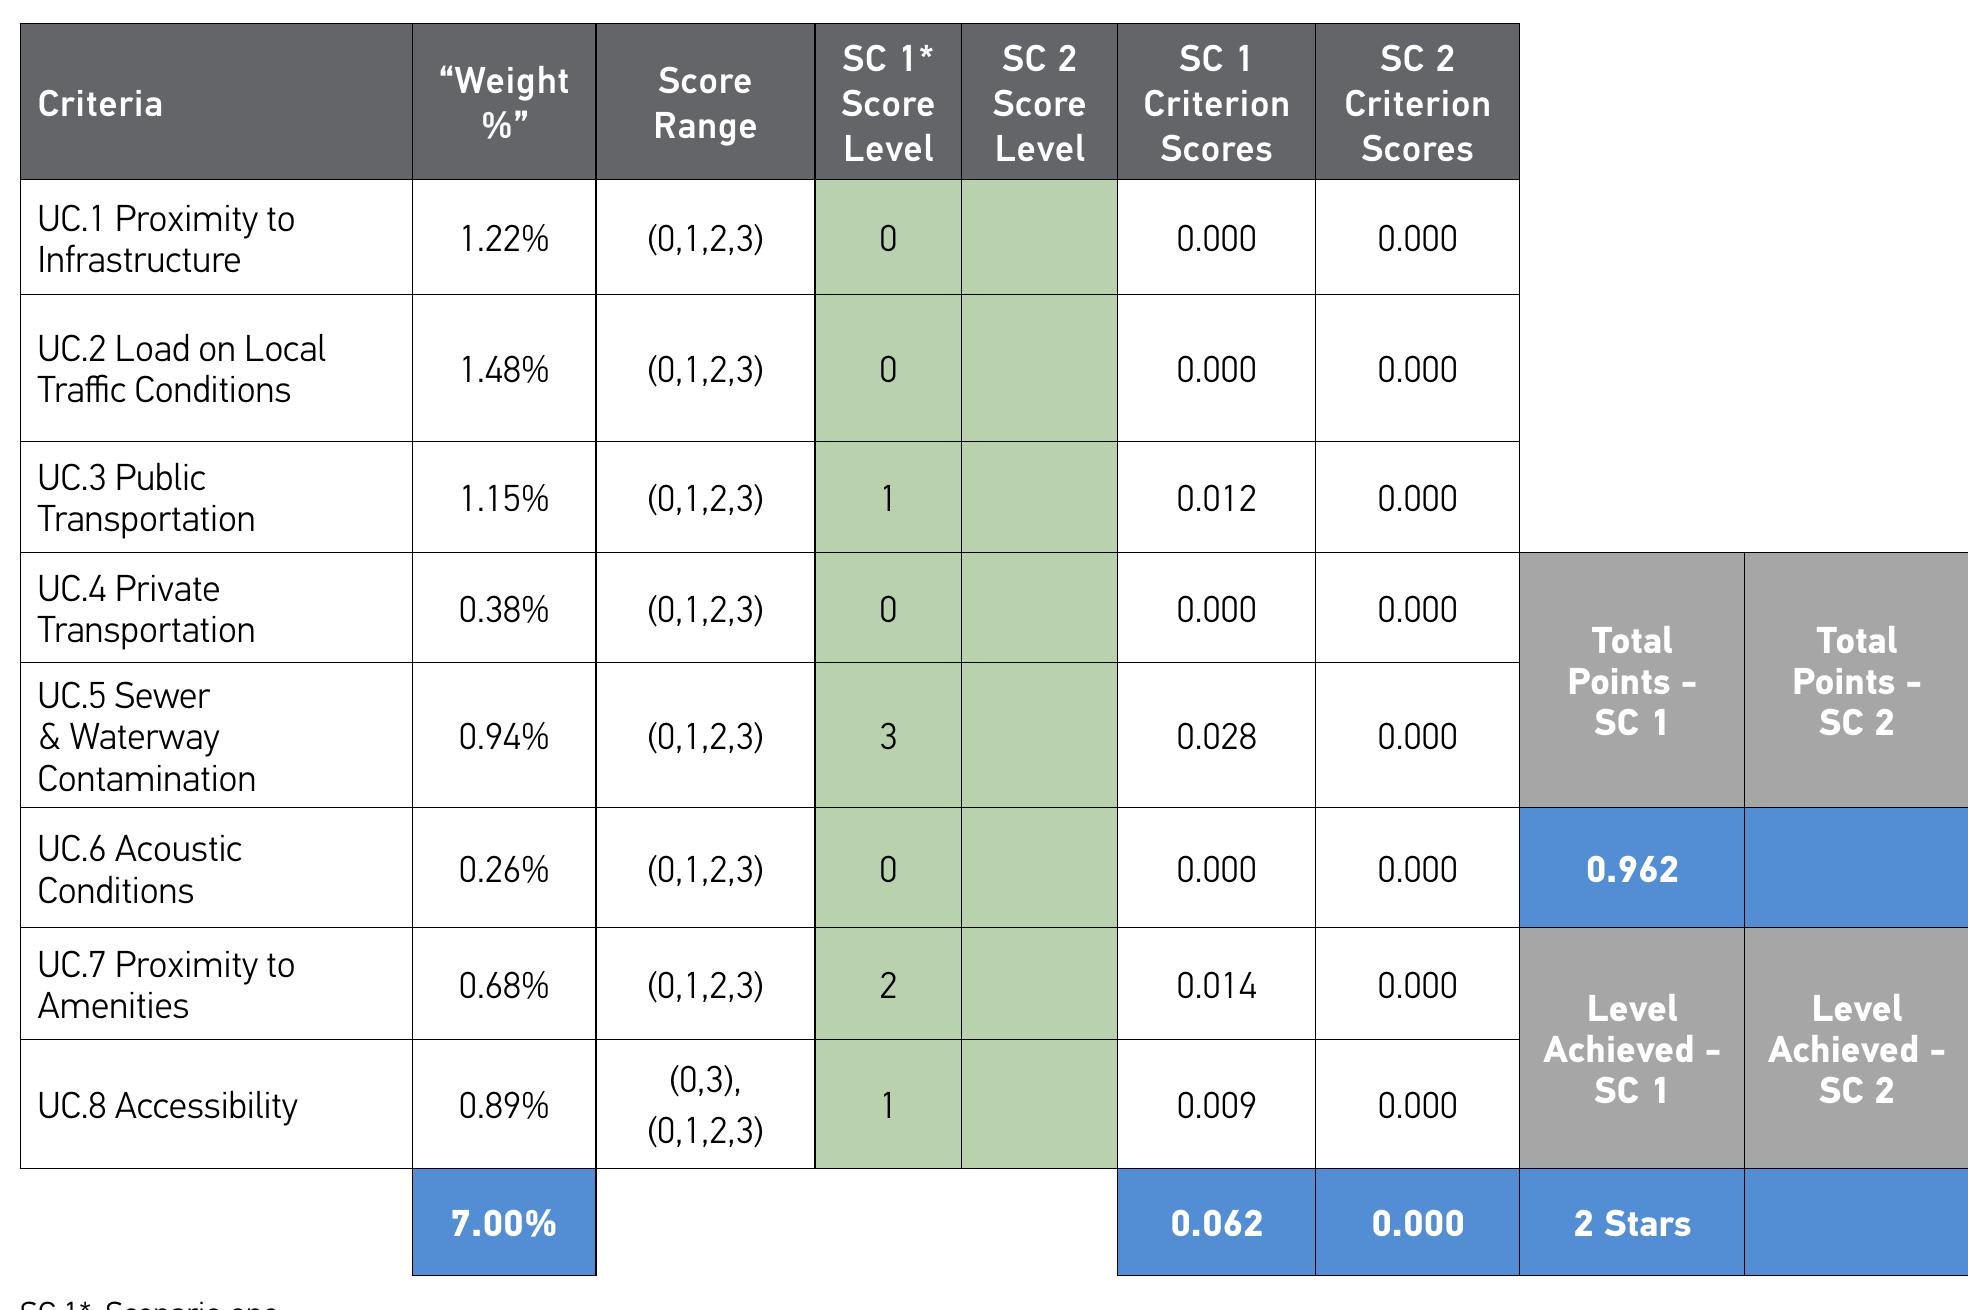Select the UC.2 Load on Local Traffic Conditions label

[x=182, y=369]
